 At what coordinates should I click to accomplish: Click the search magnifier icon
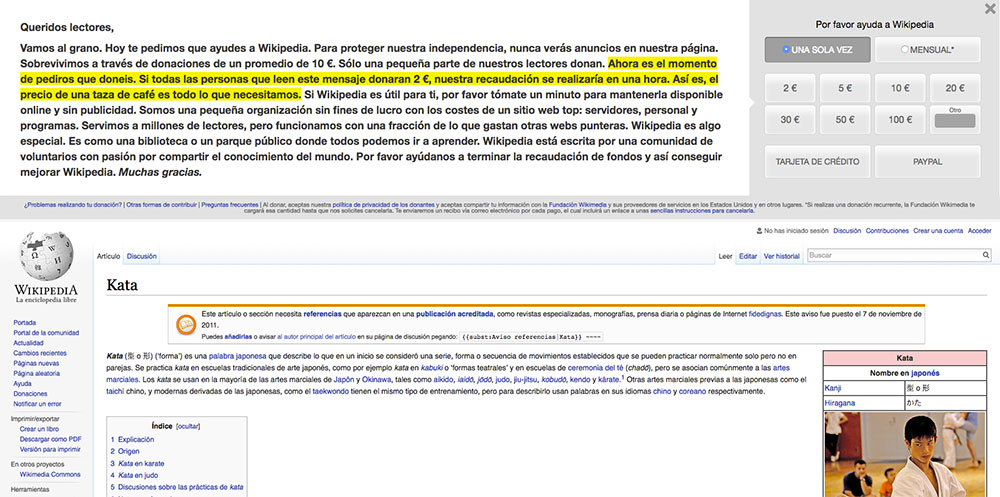pos(985,255)
